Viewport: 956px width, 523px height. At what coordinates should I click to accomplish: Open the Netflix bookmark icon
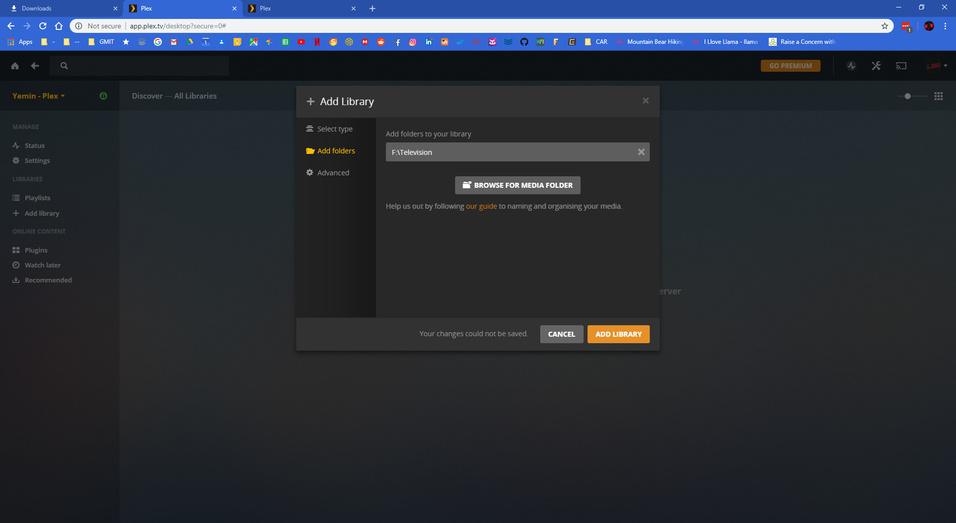pos(317,42)
